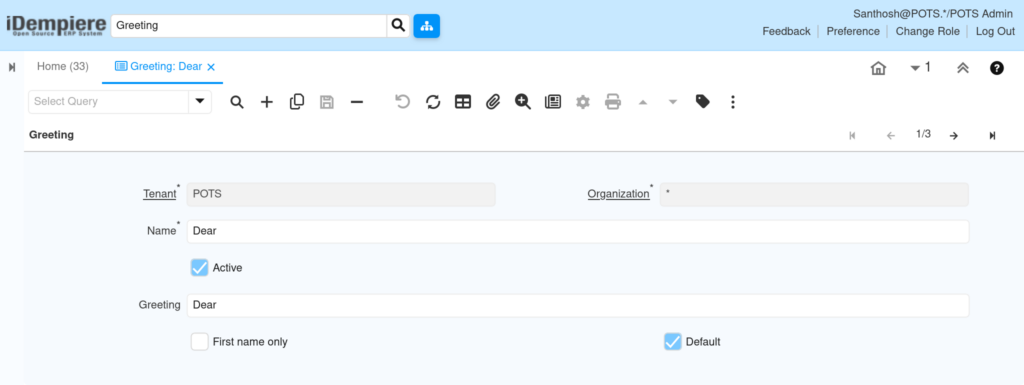Click the record counter 1/3
This screenshot has height=385, width=1024.
923,134
